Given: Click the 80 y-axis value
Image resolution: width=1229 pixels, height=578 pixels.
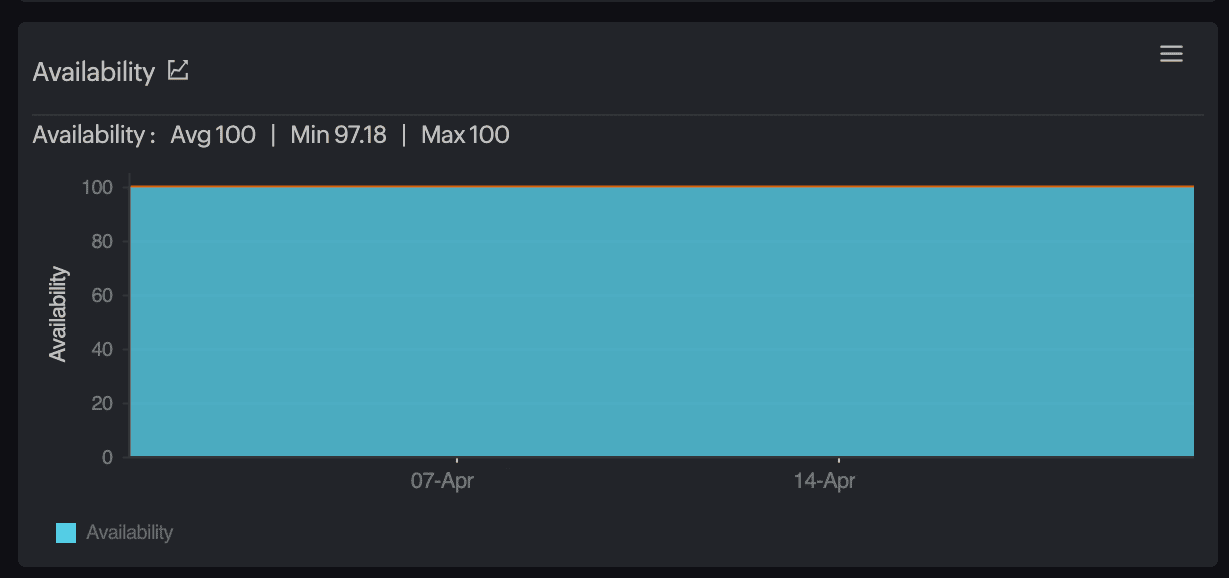Looking at the screenshot, I should 104,242.
